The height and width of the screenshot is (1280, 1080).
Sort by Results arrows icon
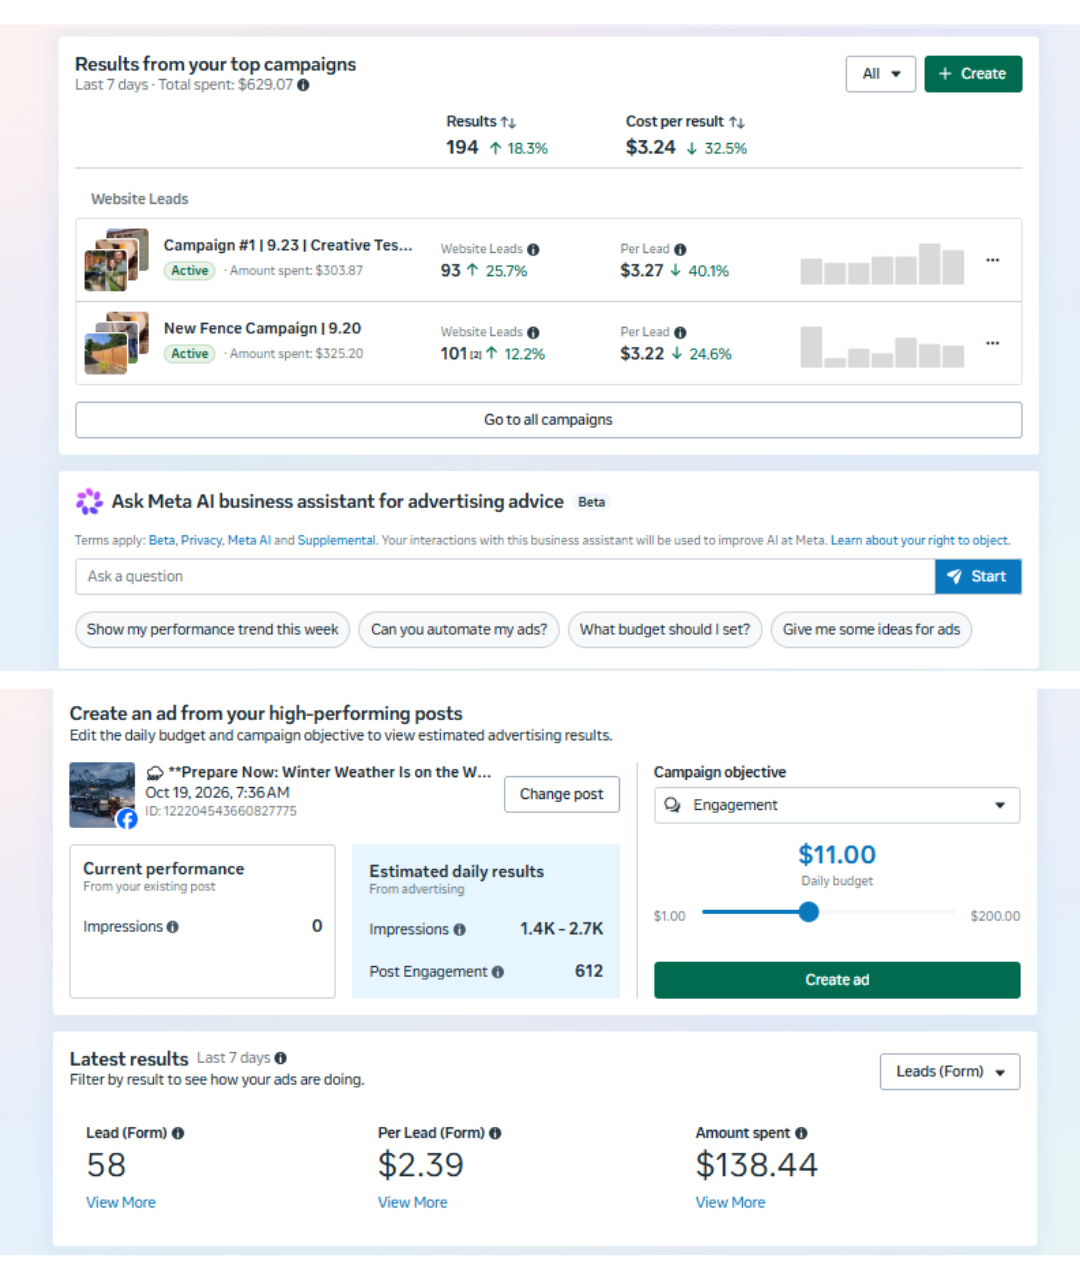(508, 122)
